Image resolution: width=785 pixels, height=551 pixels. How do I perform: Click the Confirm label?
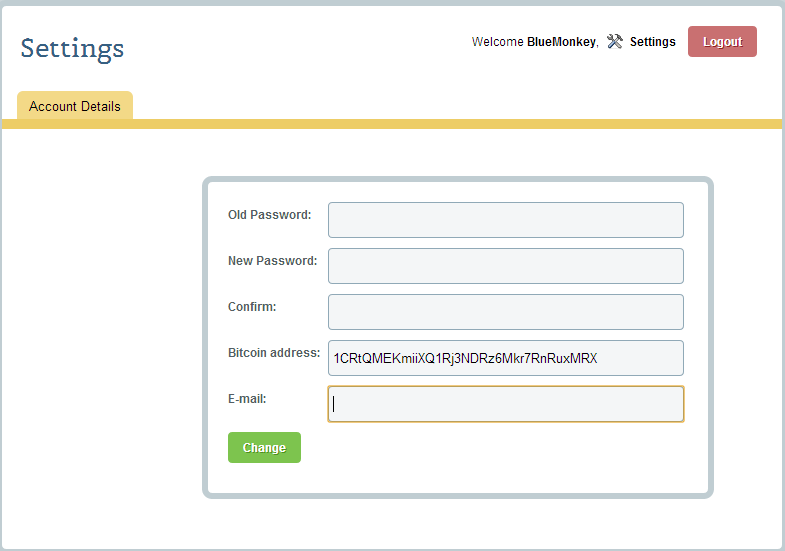click(252, 307)
